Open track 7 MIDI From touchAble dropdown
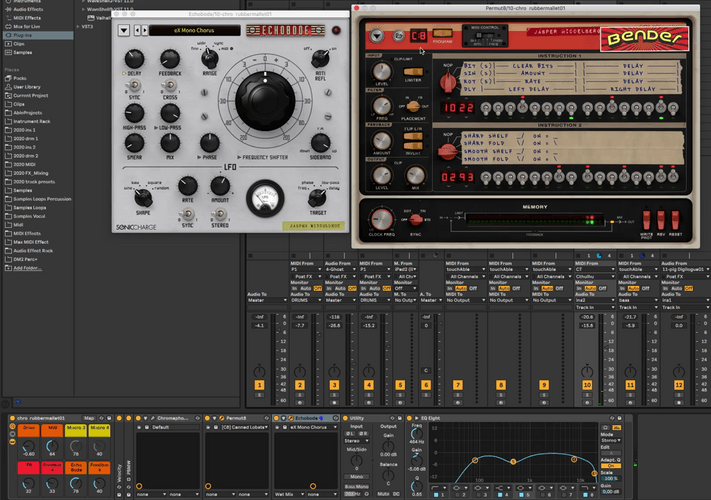Screen dimensions: 711x500 tap(465, 269)
